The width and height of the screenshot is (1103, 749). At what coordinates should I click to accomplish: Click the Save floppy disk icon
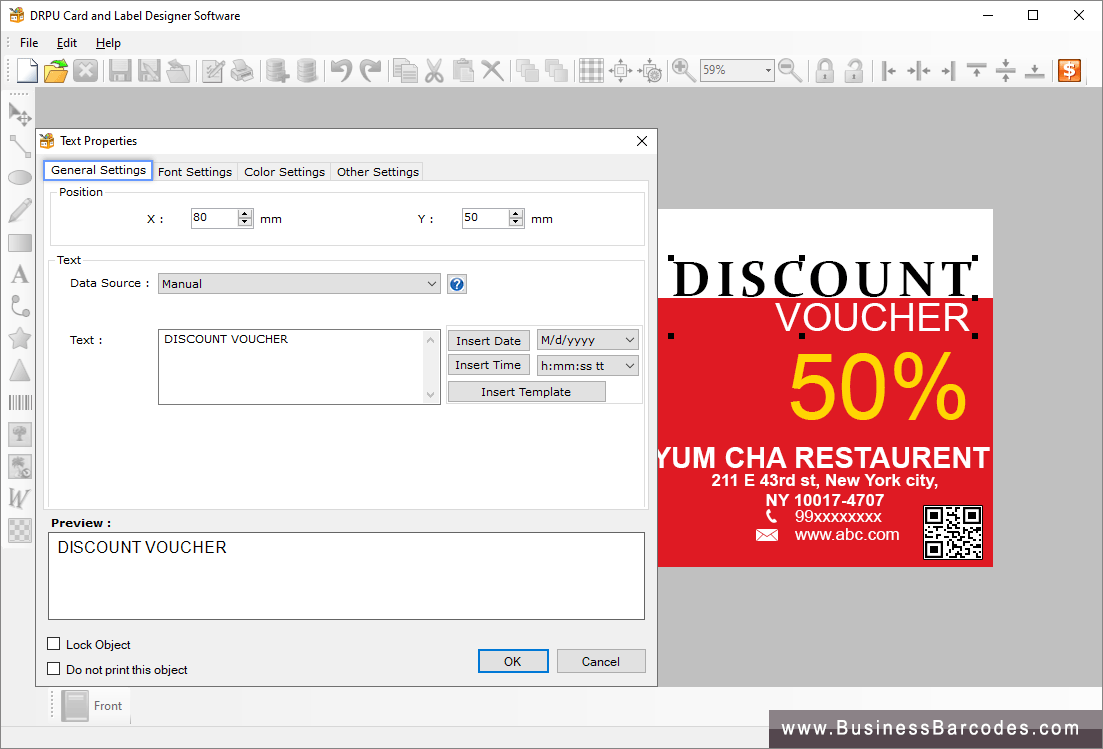tap(120, 70)
